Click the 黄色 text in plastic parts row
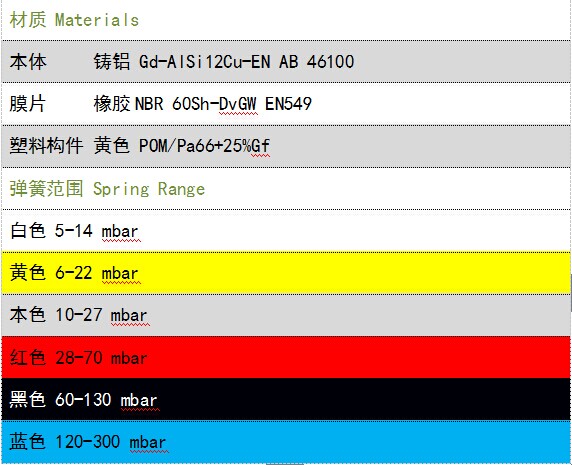 pos(112,146)
